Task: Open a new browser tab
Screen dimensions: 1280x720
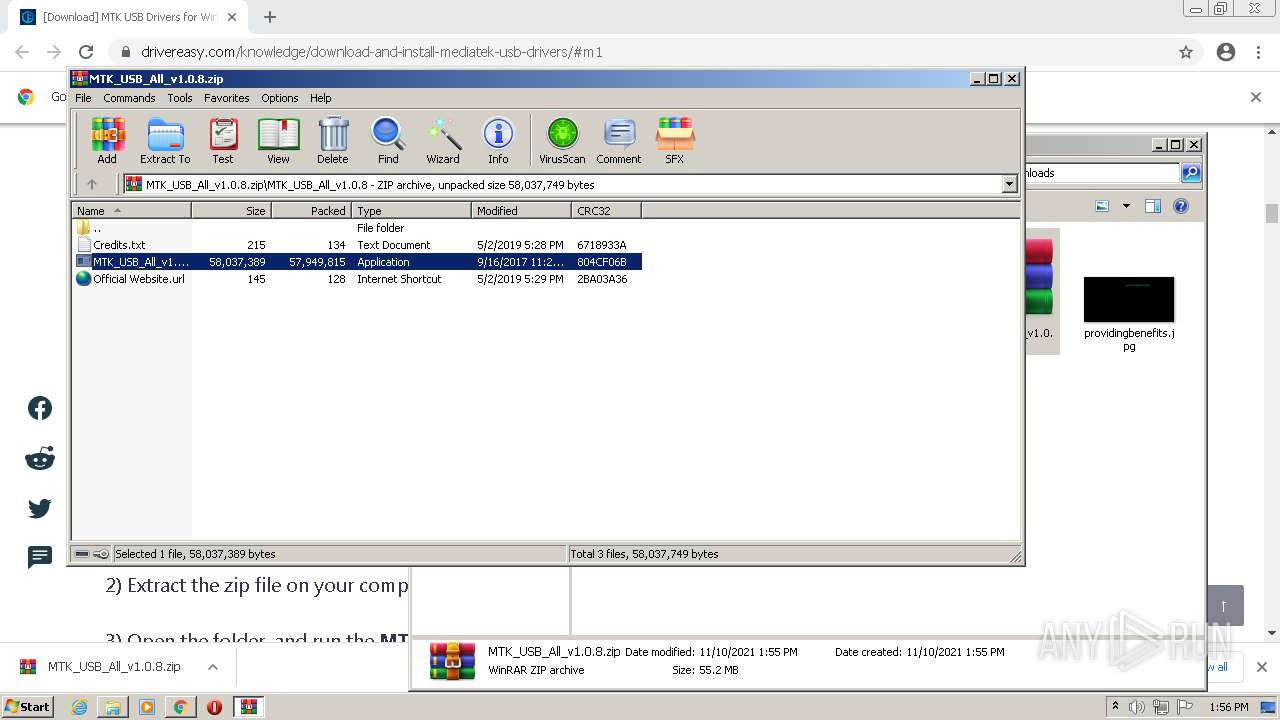Action: pos(270,17)
